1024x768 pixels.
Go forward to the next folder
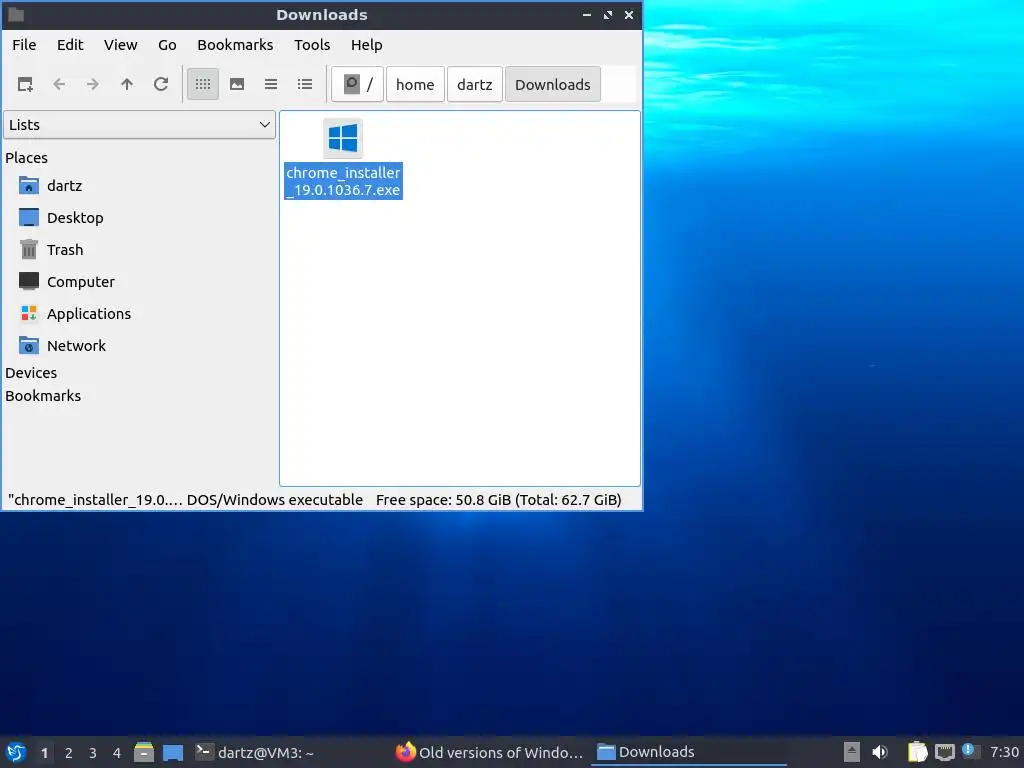(93, 84)
